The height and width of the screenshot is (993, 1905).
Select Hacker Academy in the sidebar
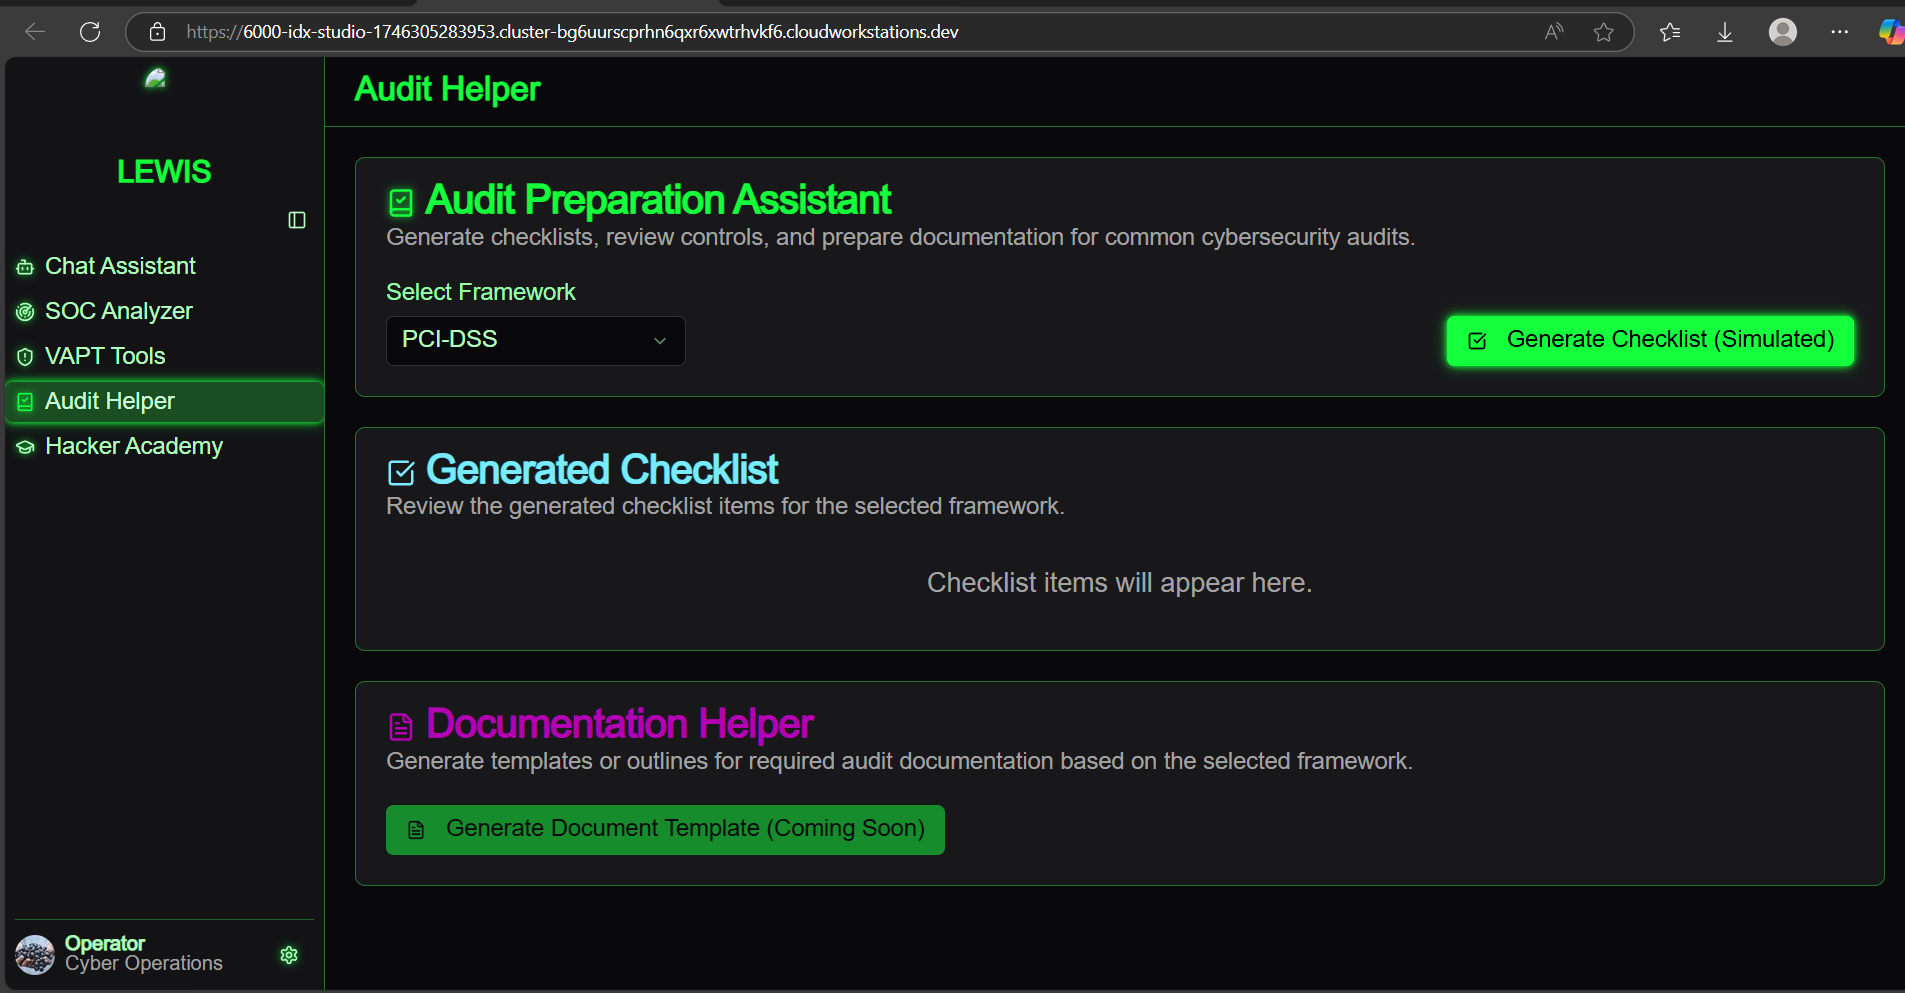pyautogui.click(x=133, y=446)
